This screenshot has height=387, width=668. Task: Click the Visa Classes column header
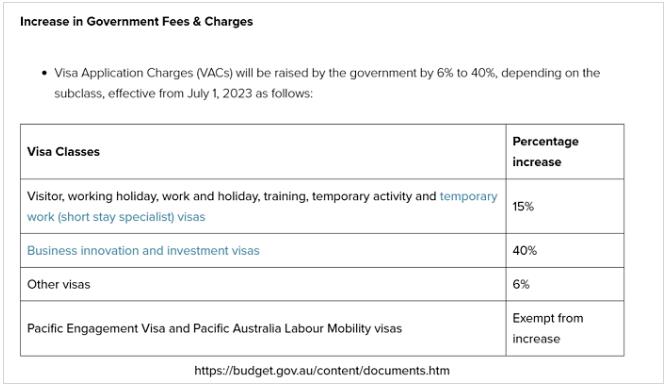(x=63, y=152)
